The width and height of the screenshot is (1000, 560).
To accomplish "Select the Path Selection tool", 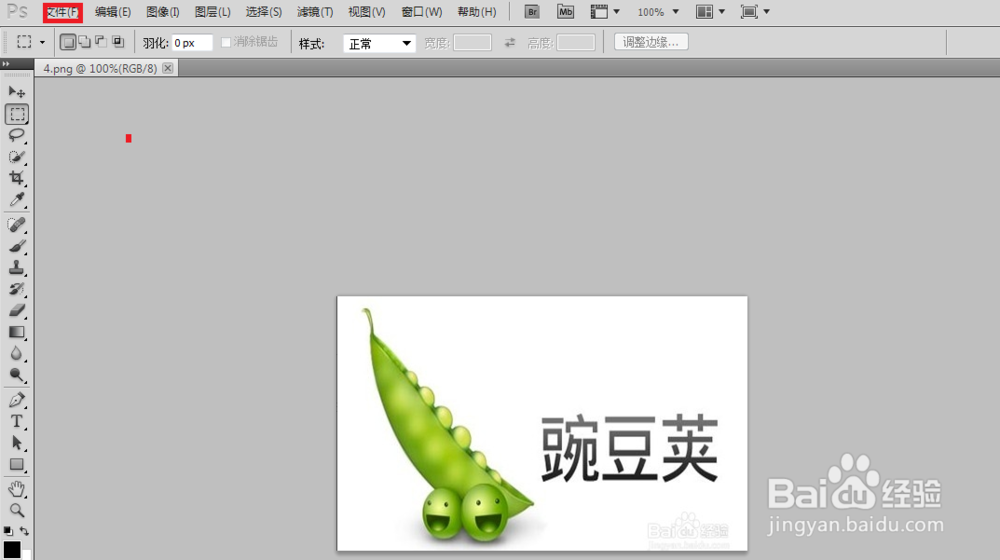I will [17, 443].
